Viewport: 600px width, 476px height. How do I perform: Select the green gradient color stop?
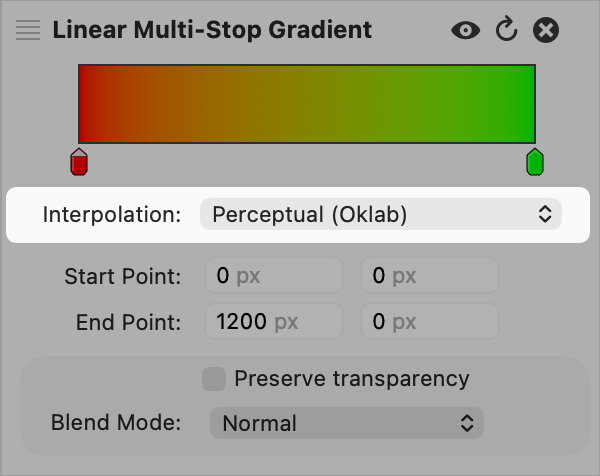(x=535, y=161)
